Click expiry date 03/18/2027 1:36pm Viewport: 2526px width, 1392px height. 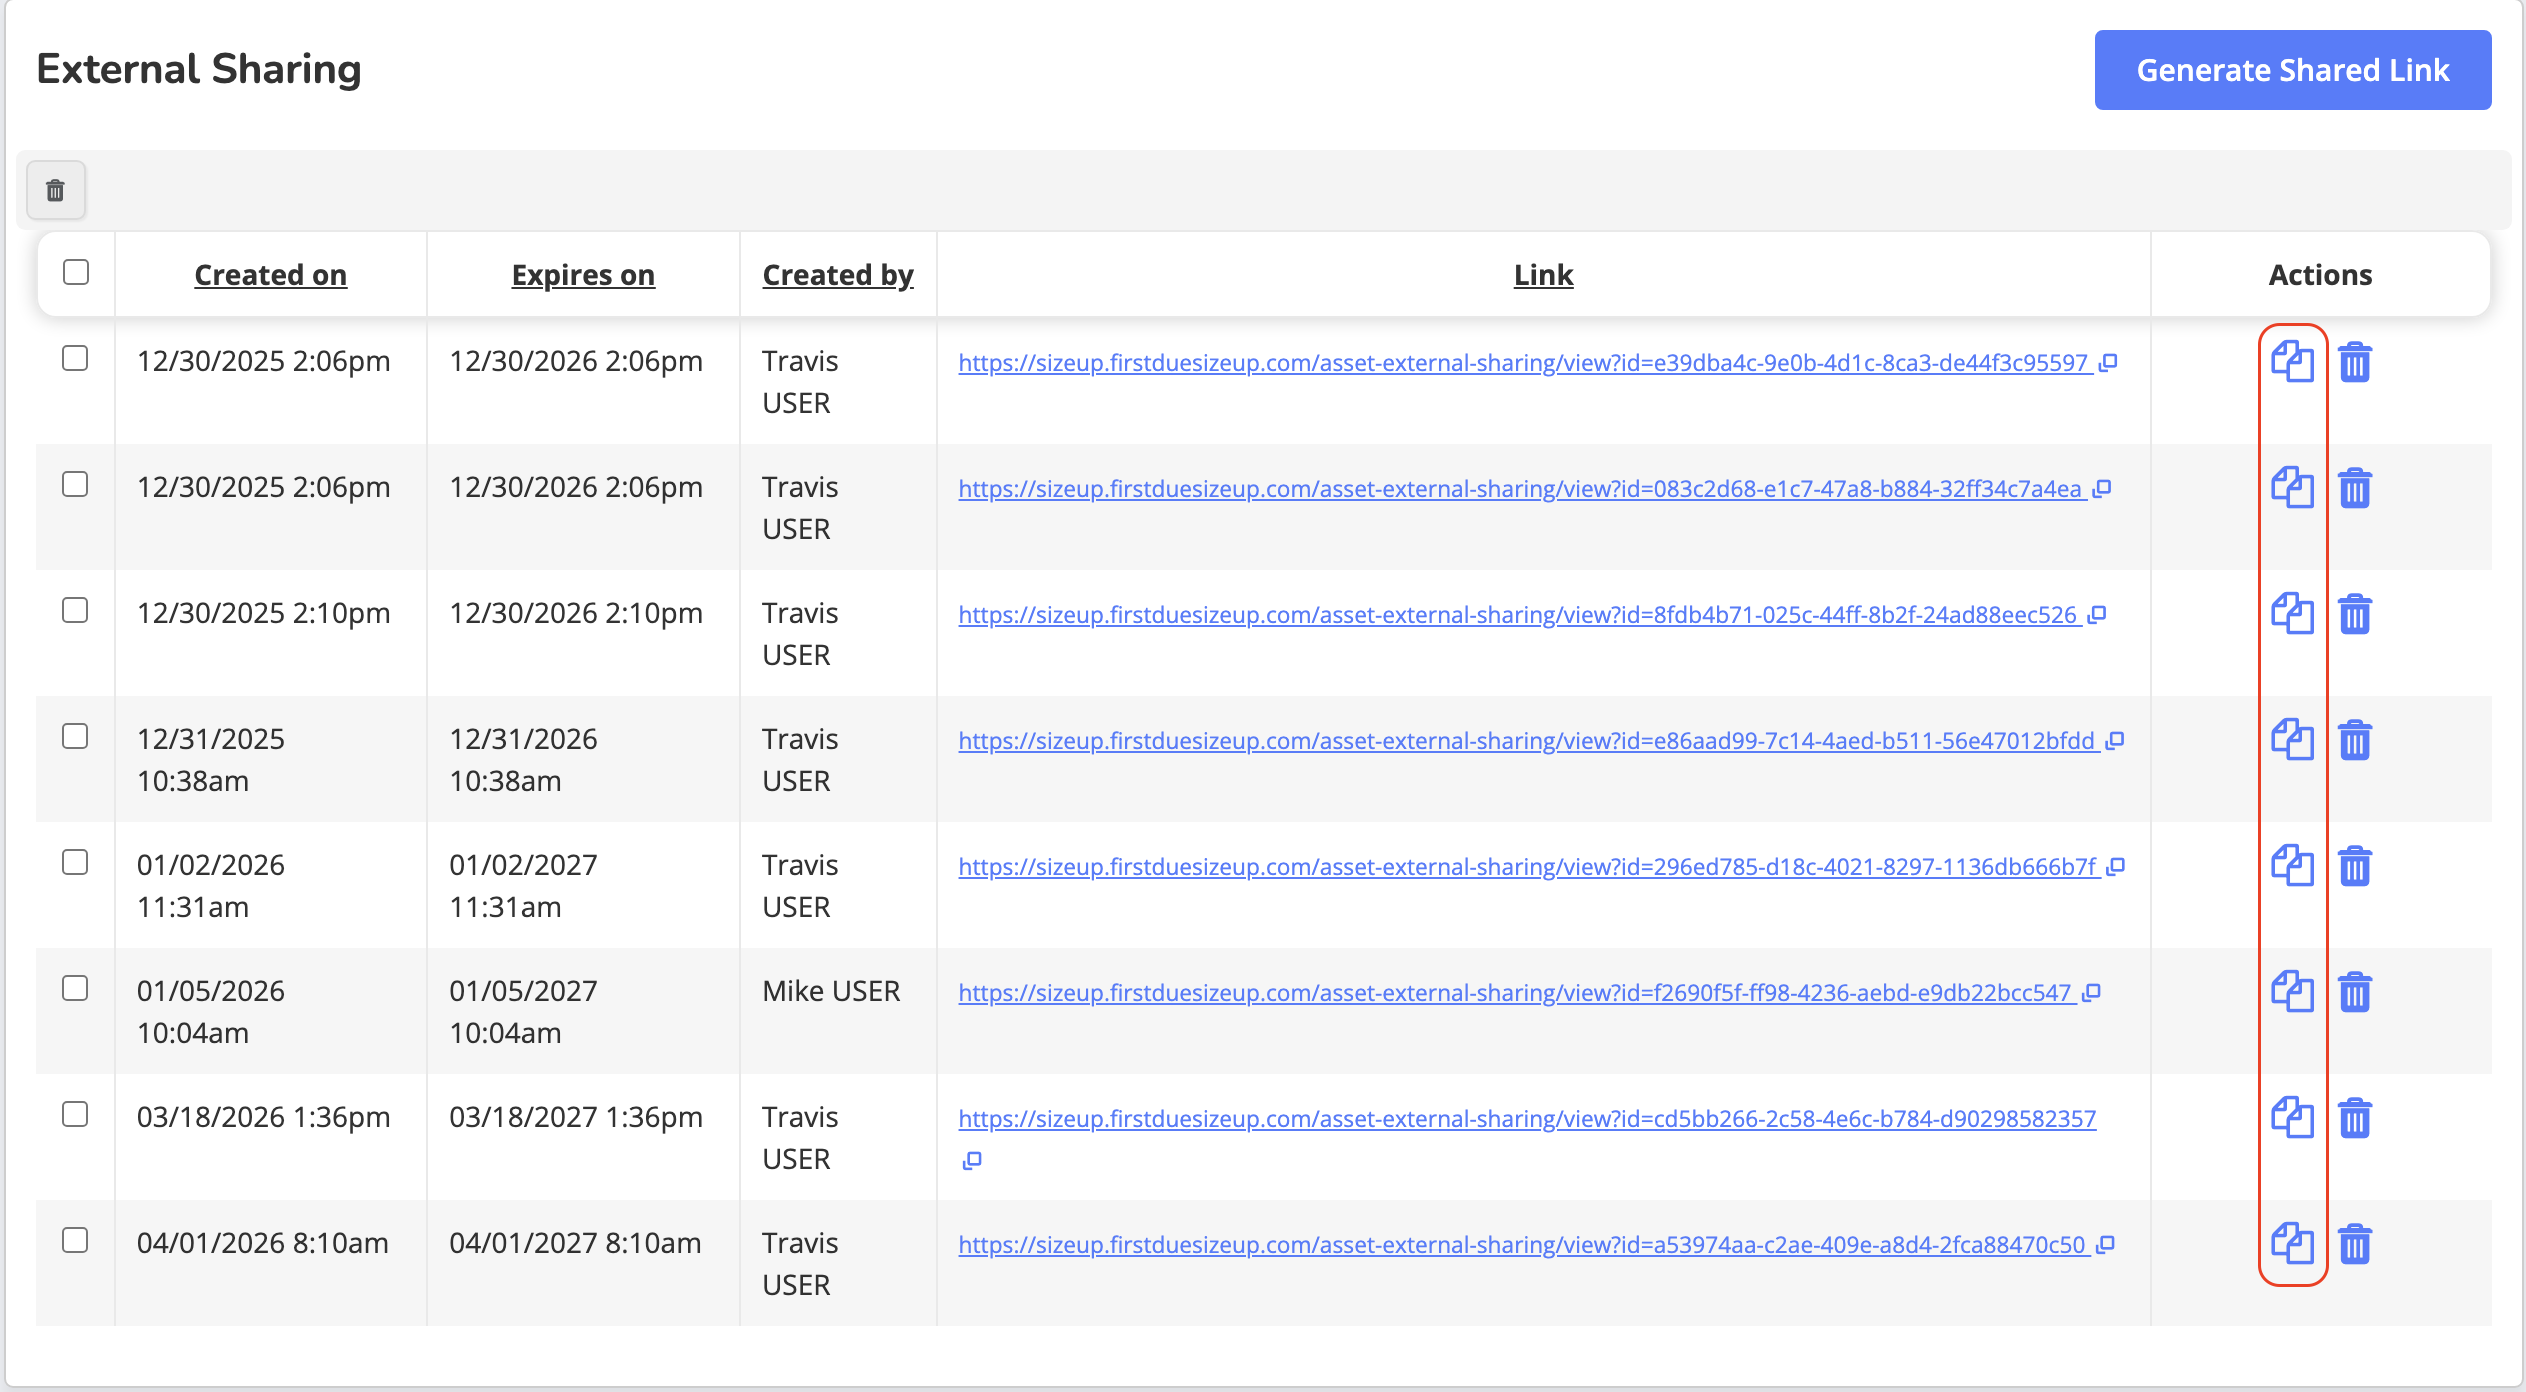click(x=576, y=1117)
